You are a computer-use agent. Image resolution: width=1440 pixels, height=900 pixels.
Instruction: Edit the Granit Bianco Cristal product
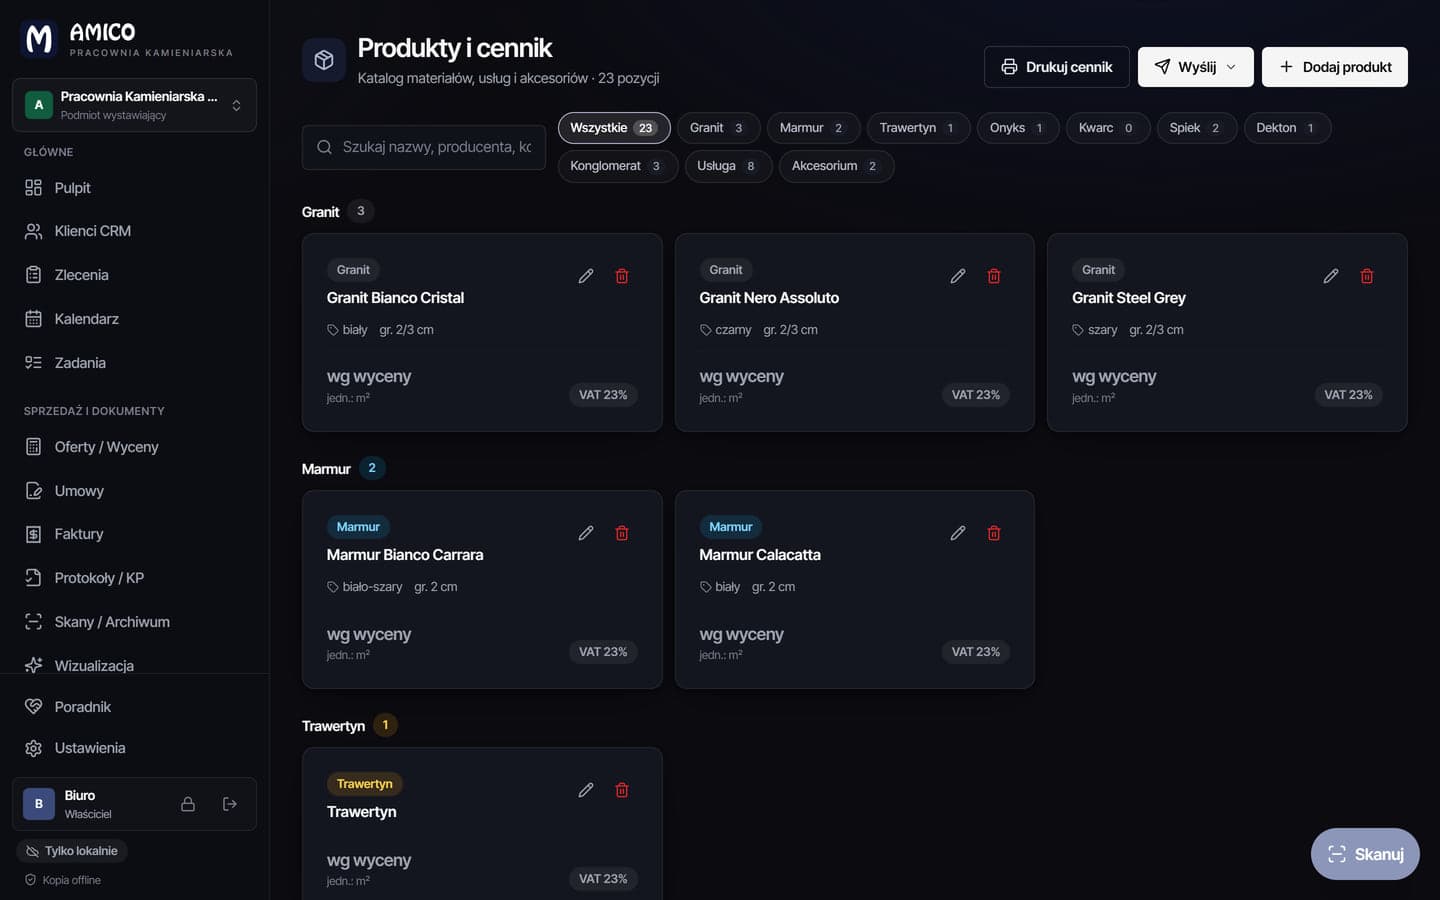tap(586, 276)
